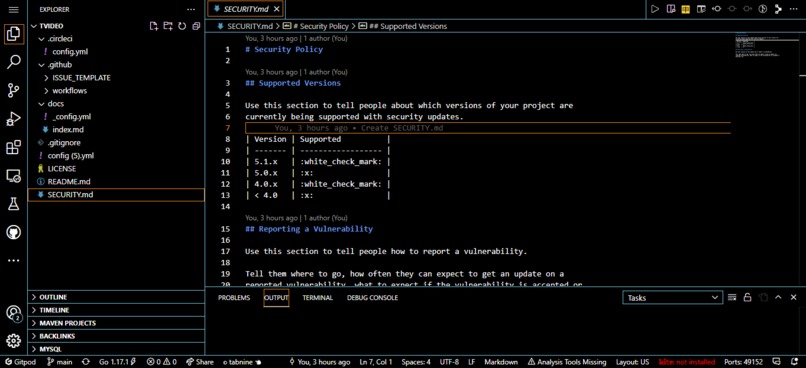Expand the MYSQL section
Image resolution: width=806 pixels, height=368 pixels.
click(116, 348)
